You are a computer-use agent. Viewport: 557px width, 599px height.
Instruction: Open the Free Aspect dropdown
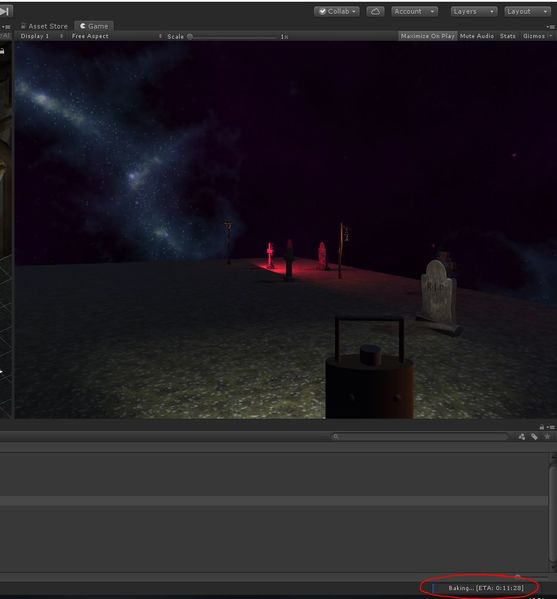pos(117,36)
